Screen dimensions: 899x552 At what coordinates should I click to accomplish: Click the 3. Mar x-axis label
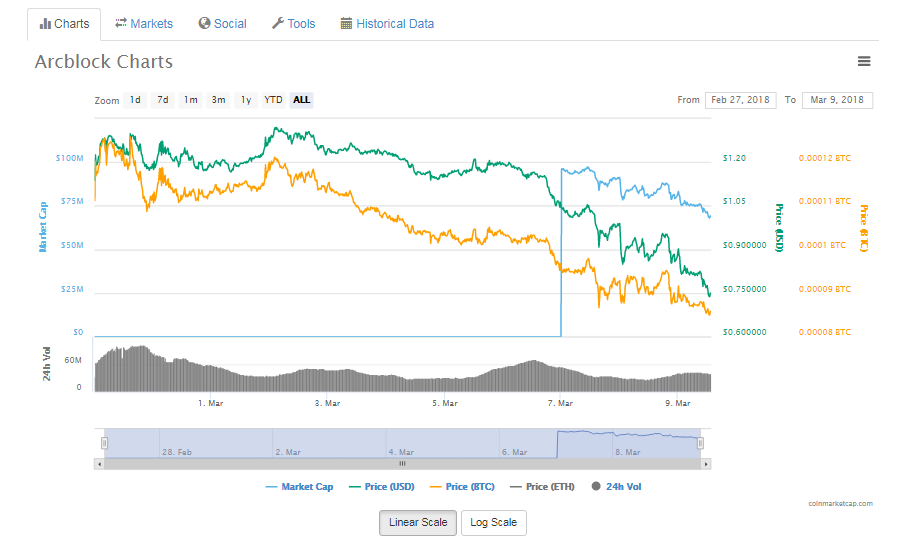coord(327,404)
